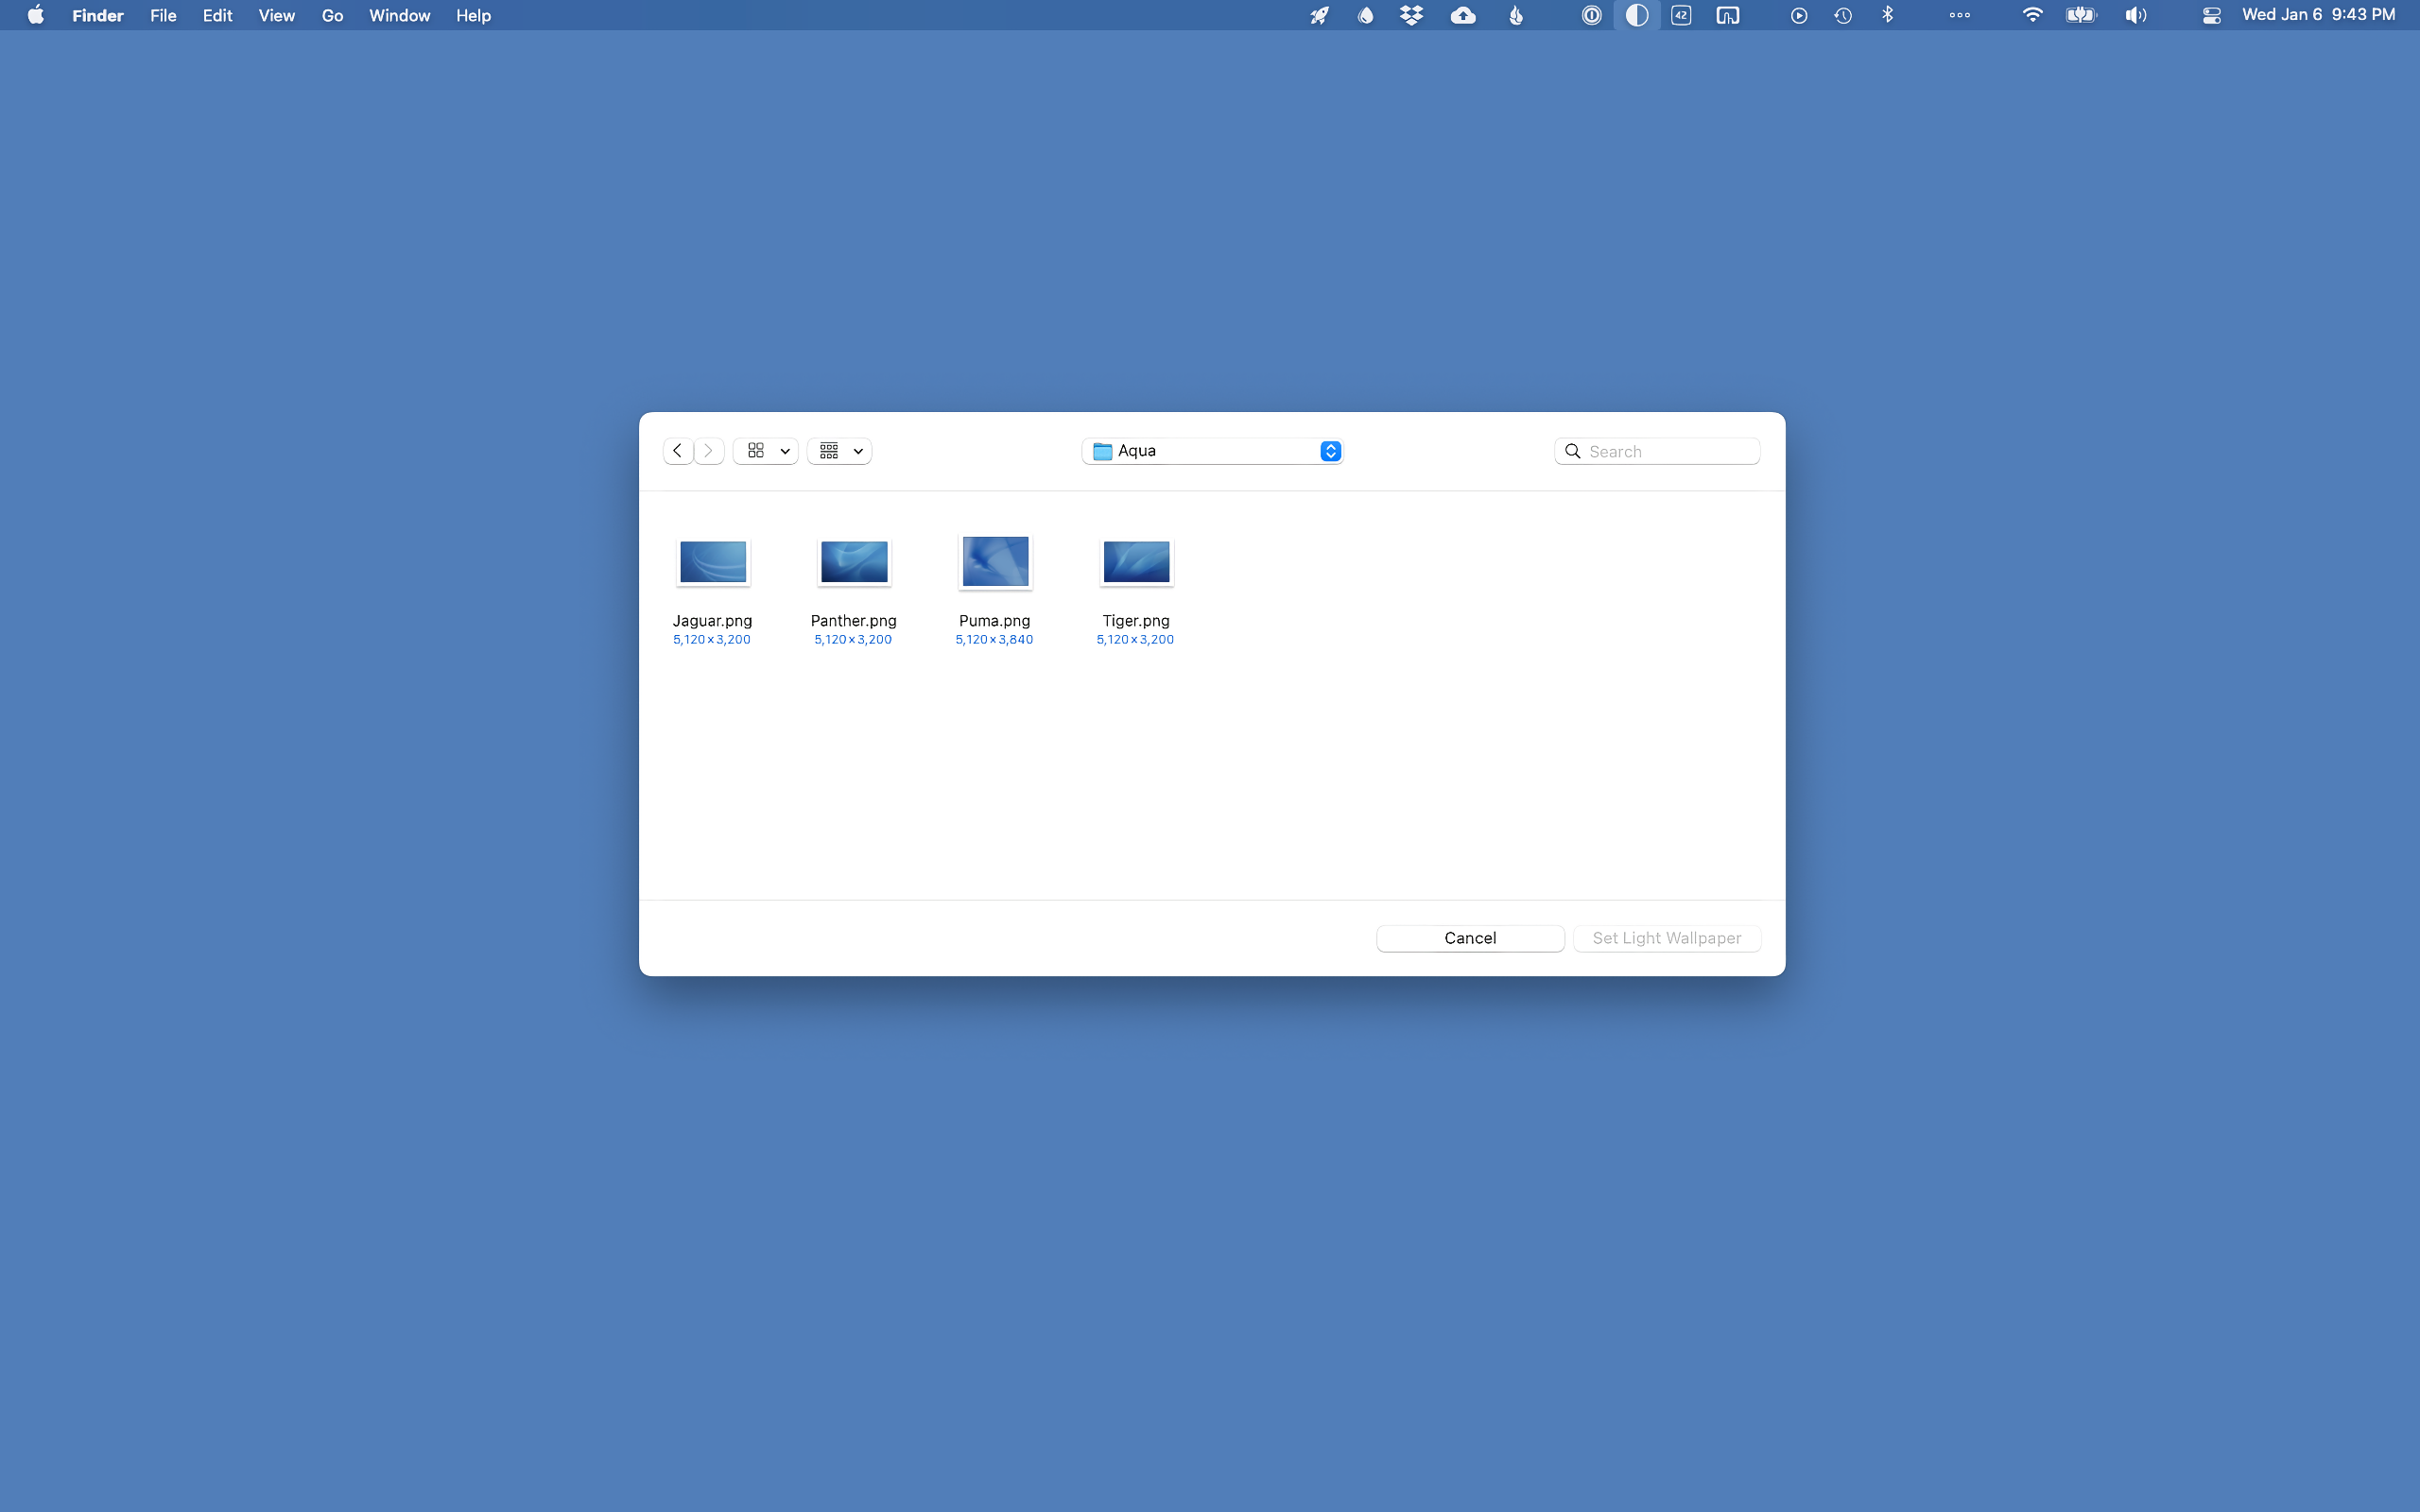Open Control Center from menu bar
This screenshot has width=2420, height=1512.
tap(2211, 15)
